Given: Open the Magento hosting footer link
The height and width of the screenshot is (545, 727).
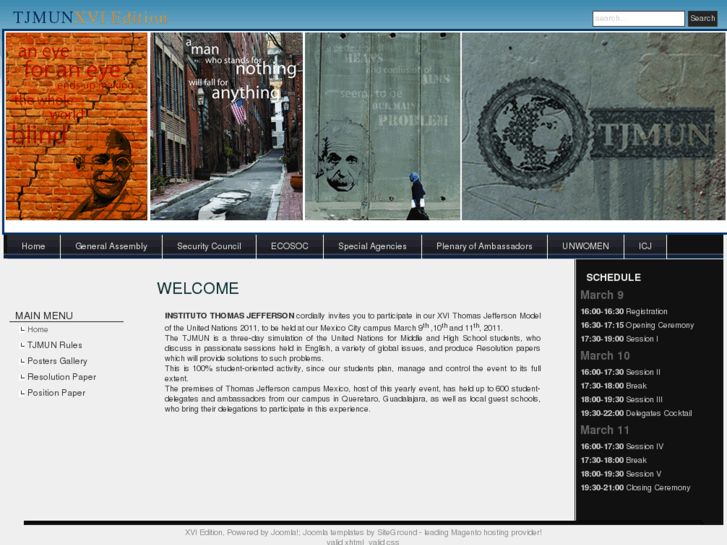Looking at the screenshot, I should [482, 532].
